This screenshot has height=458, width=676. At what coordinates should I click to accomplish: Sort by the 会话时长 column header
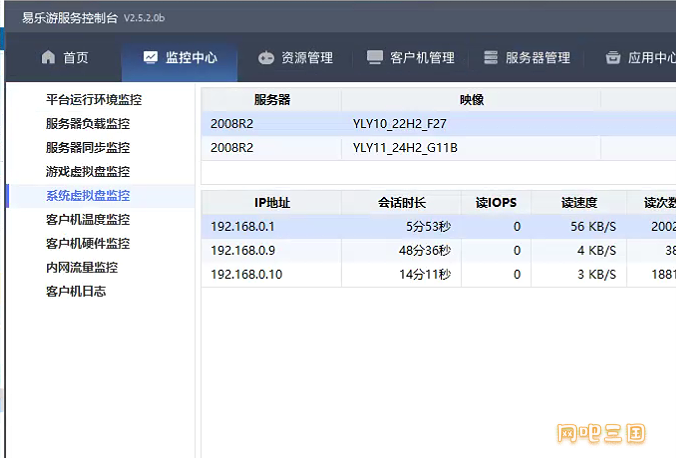pyautogui.click(x=401, y=203)
